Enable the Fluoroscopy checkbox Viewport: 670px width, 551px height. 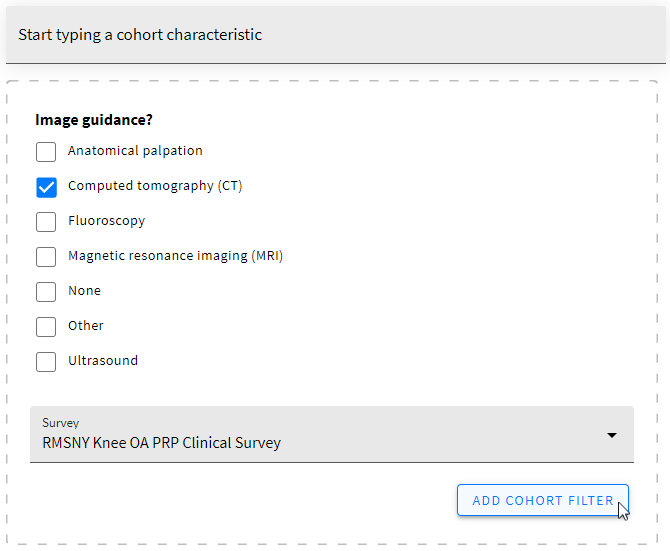pyautogui.click(x=46, y=222)
